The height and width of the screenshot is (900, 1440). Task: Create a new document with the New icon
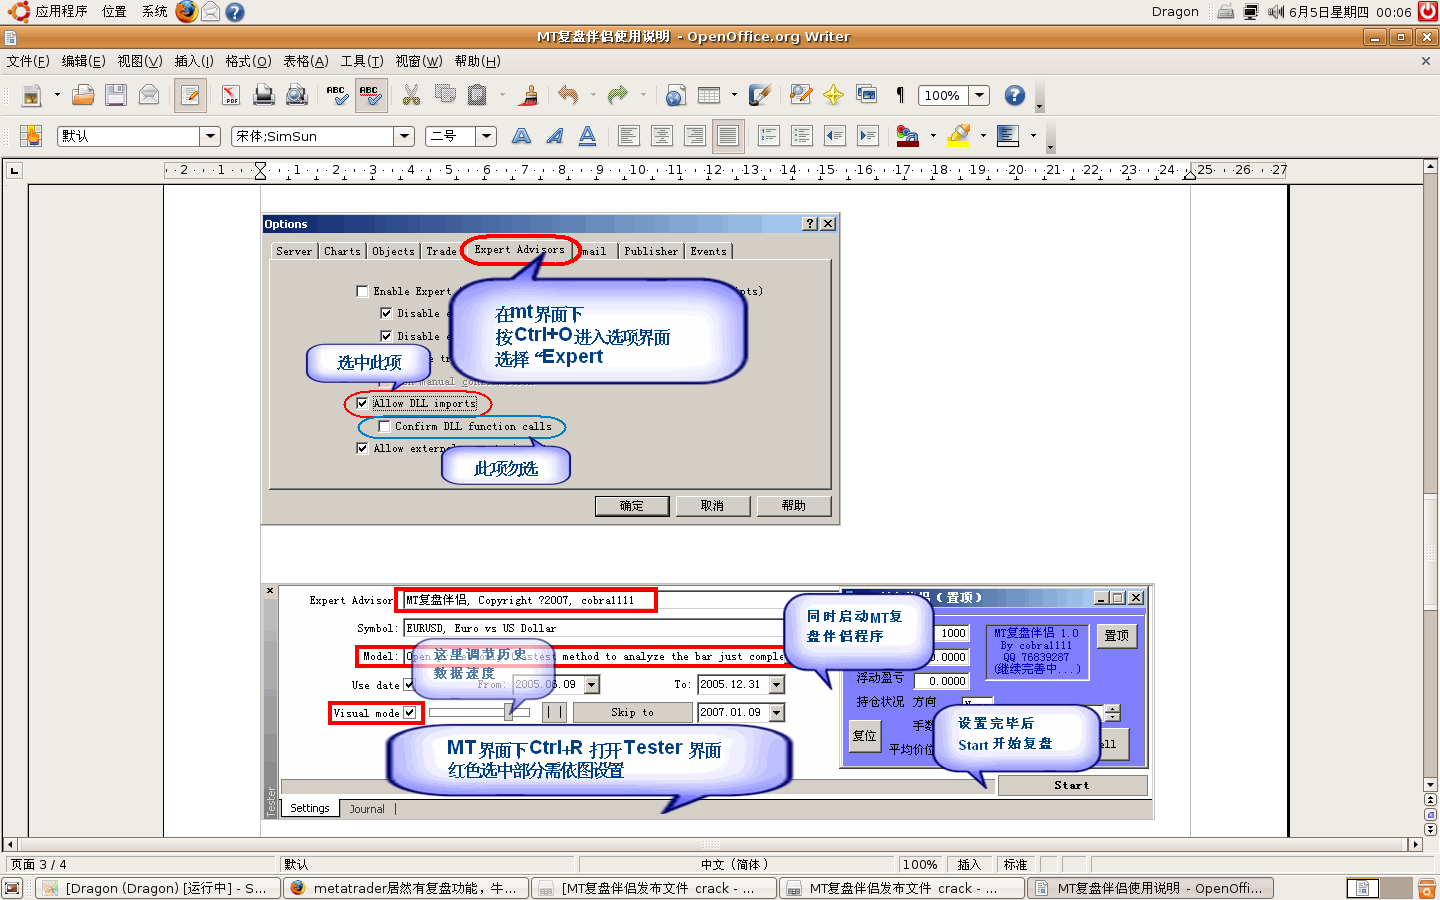tap(32, 95)
